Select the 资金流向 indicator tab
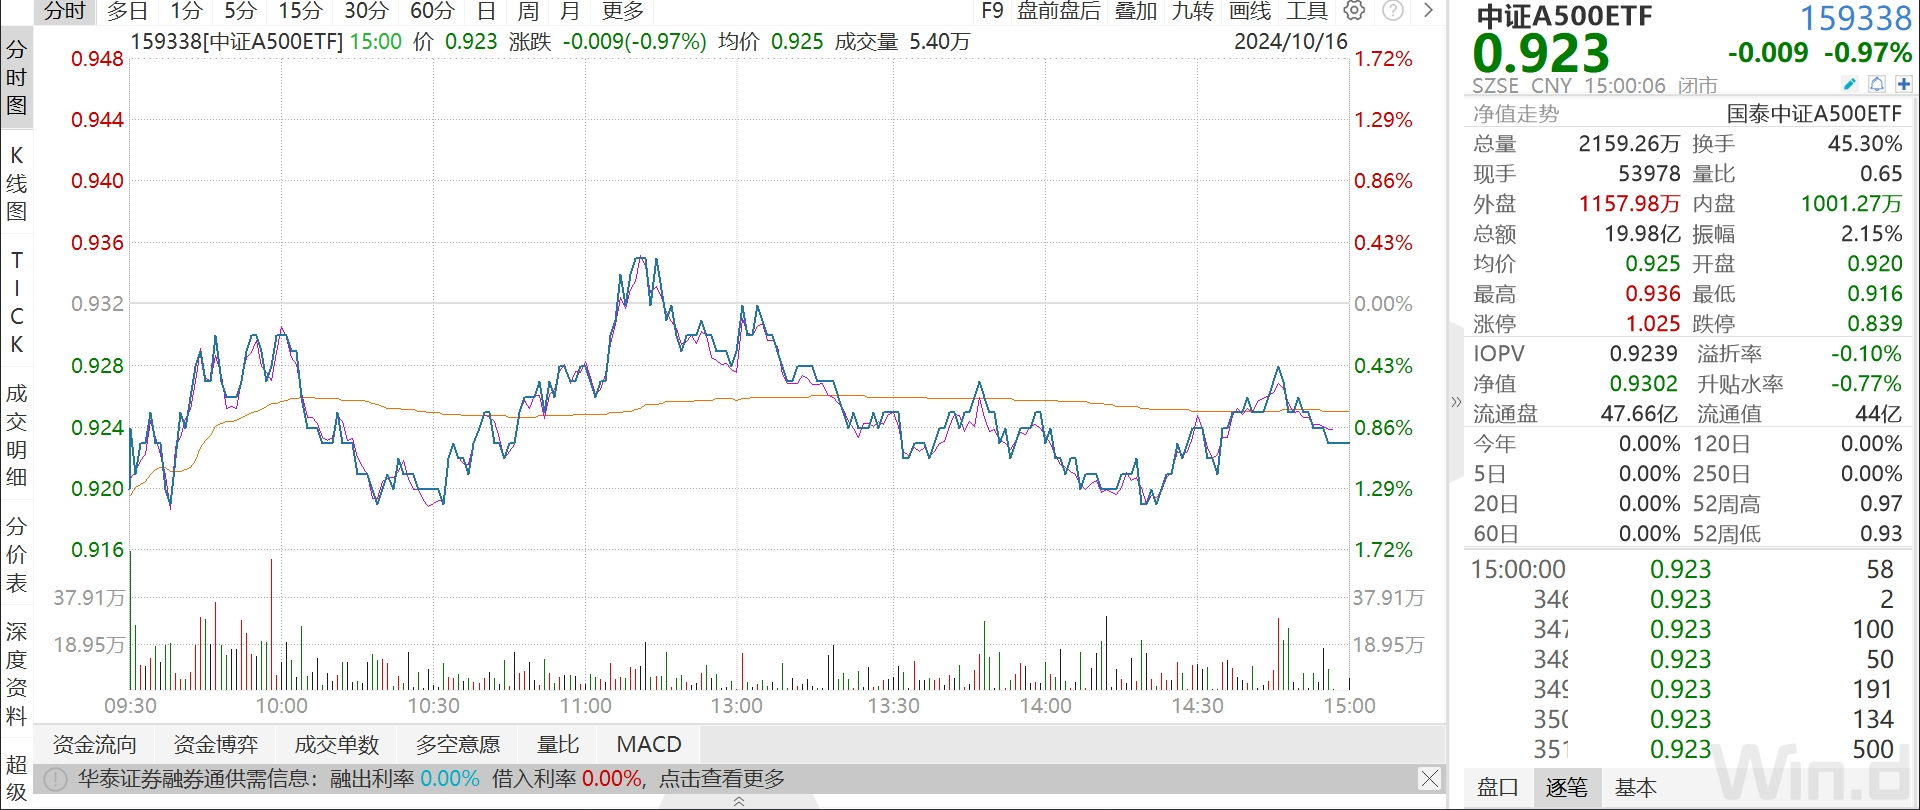Image resolution: width=1920 pixels, height=810 pixels. pyautogui.click(x=94, y=744)
